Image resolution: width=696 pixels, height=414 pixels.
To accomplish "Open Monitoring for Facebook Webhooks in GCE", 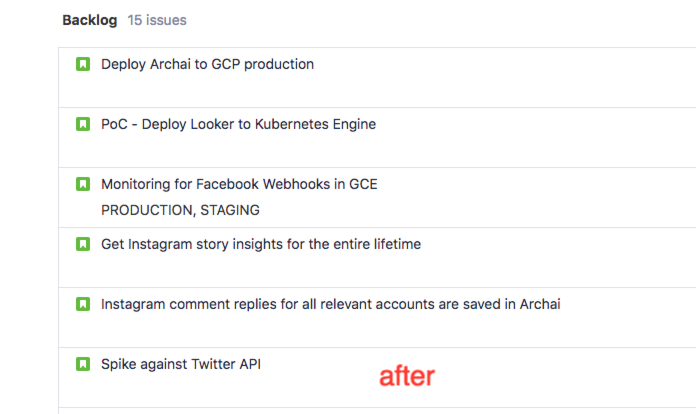I will click(x=239, y=184).
